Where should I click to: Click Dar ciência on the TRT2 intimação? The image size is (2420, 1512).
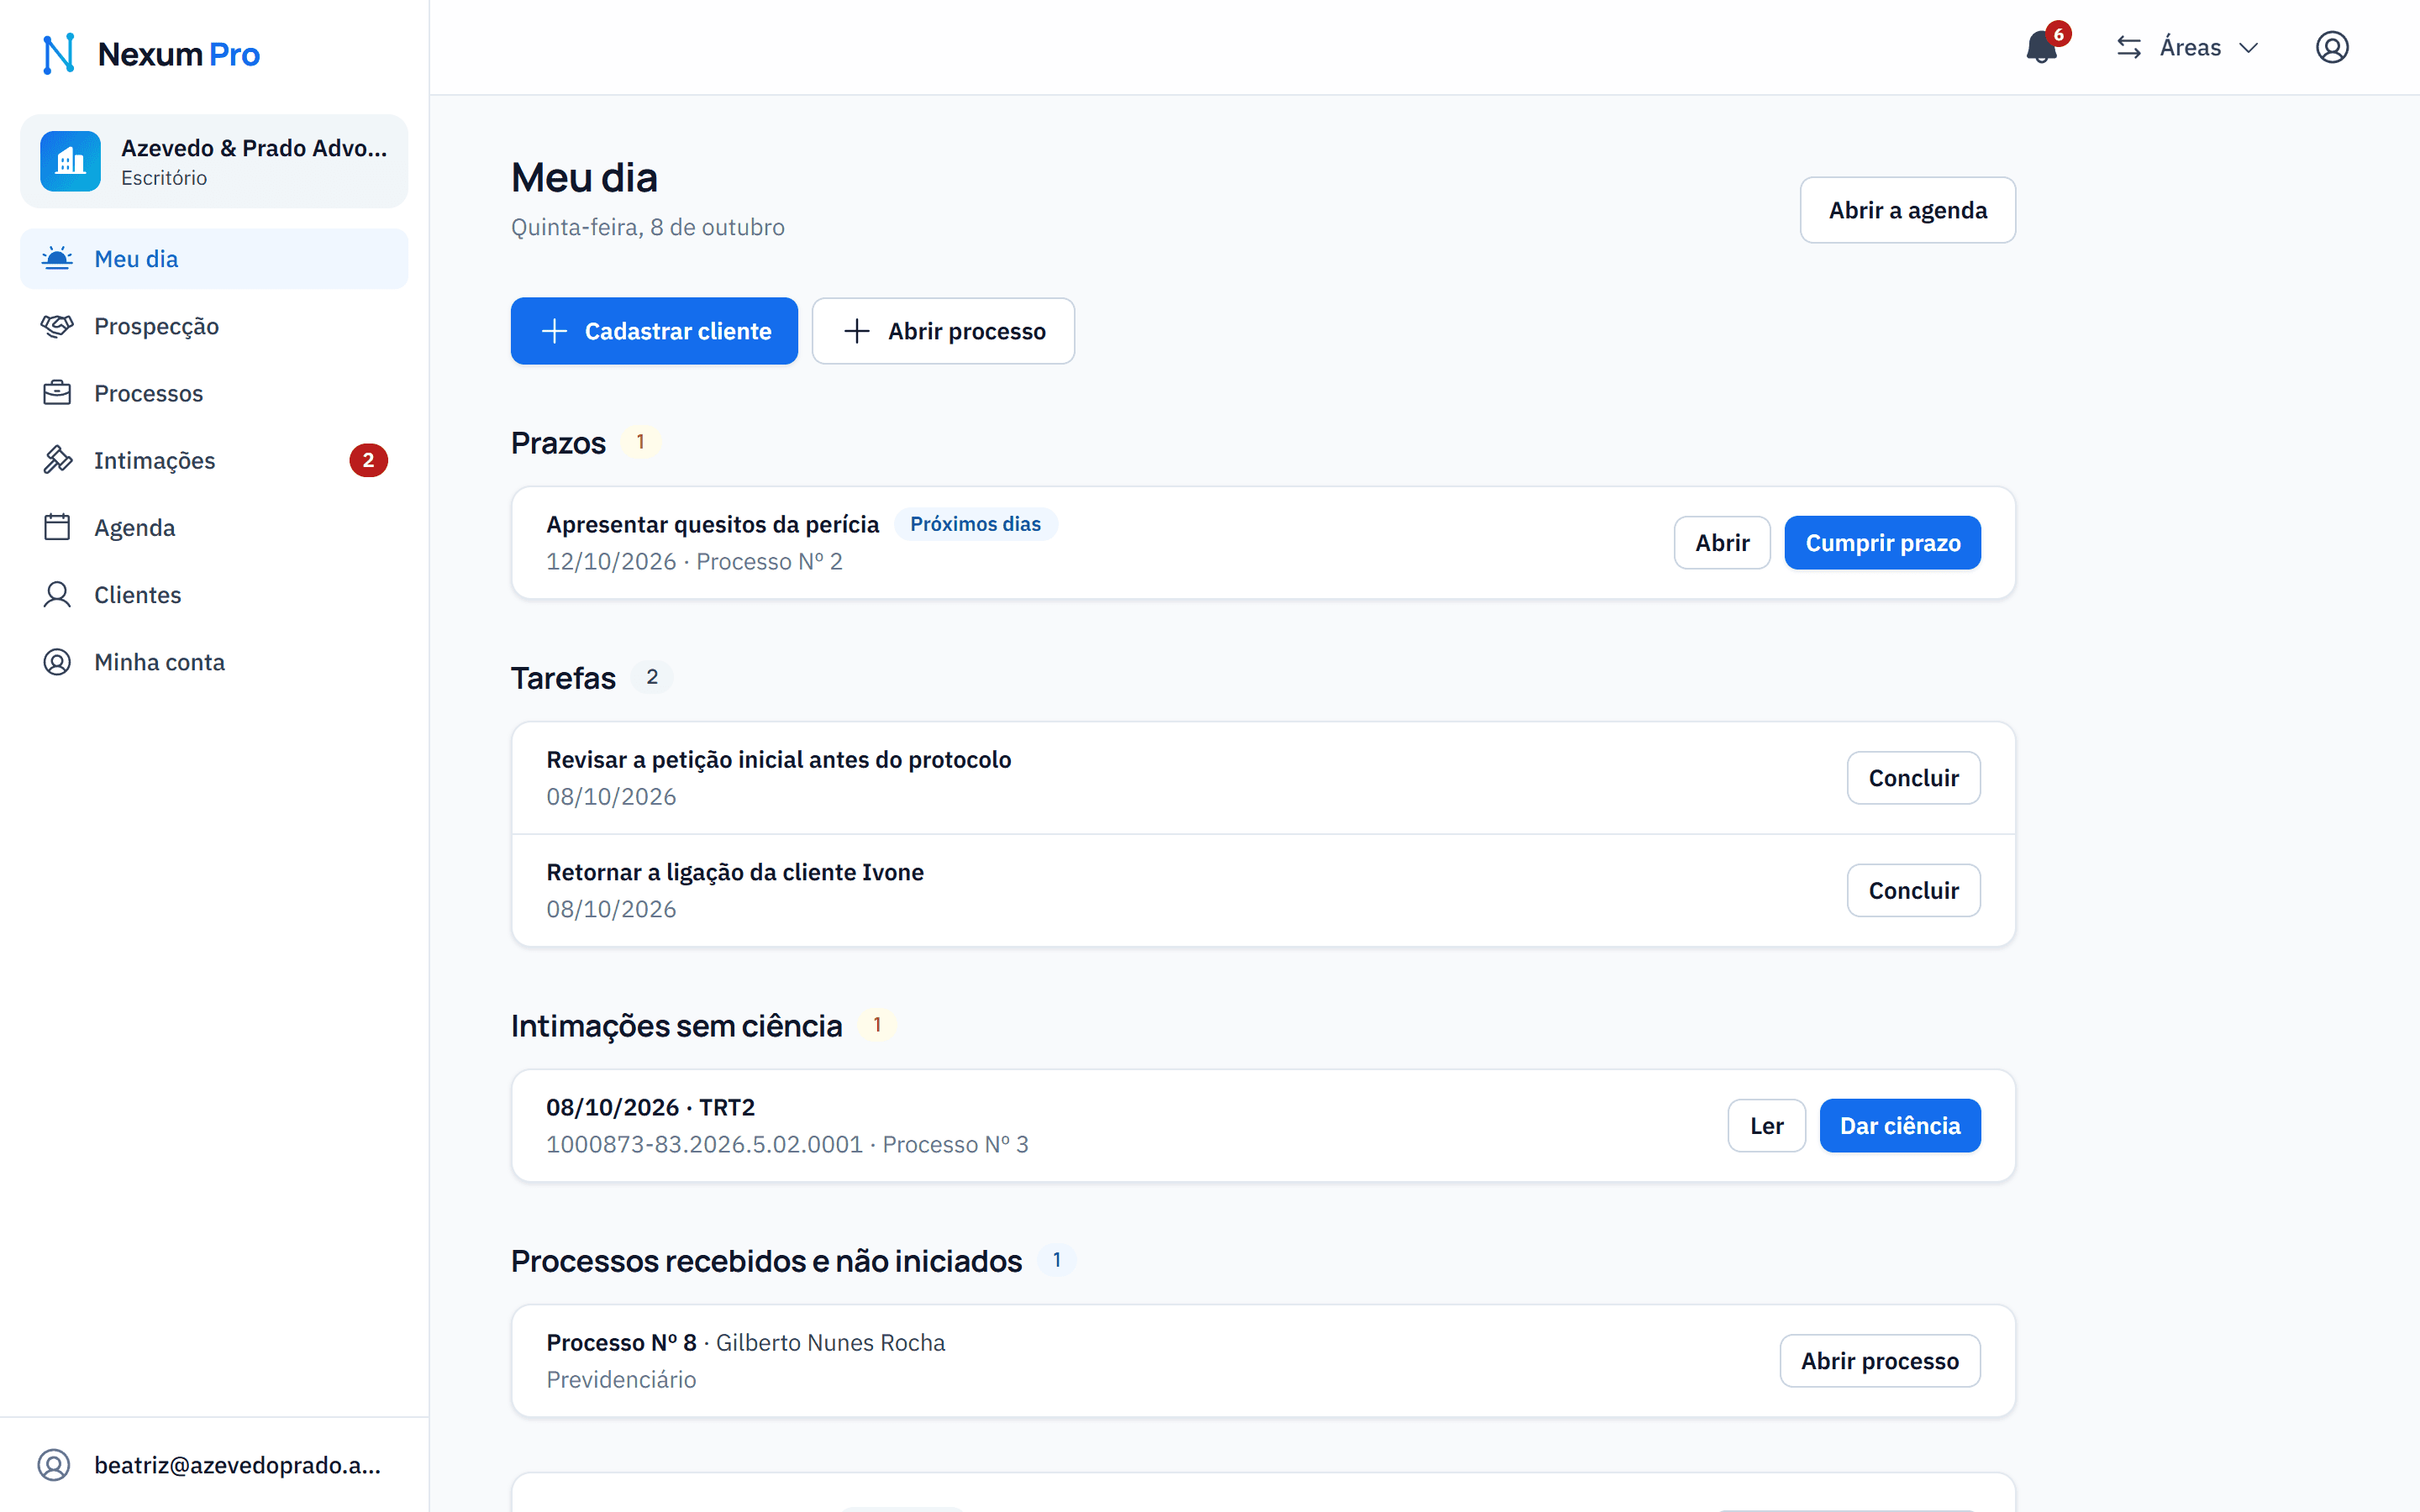pos(1899,1126)
